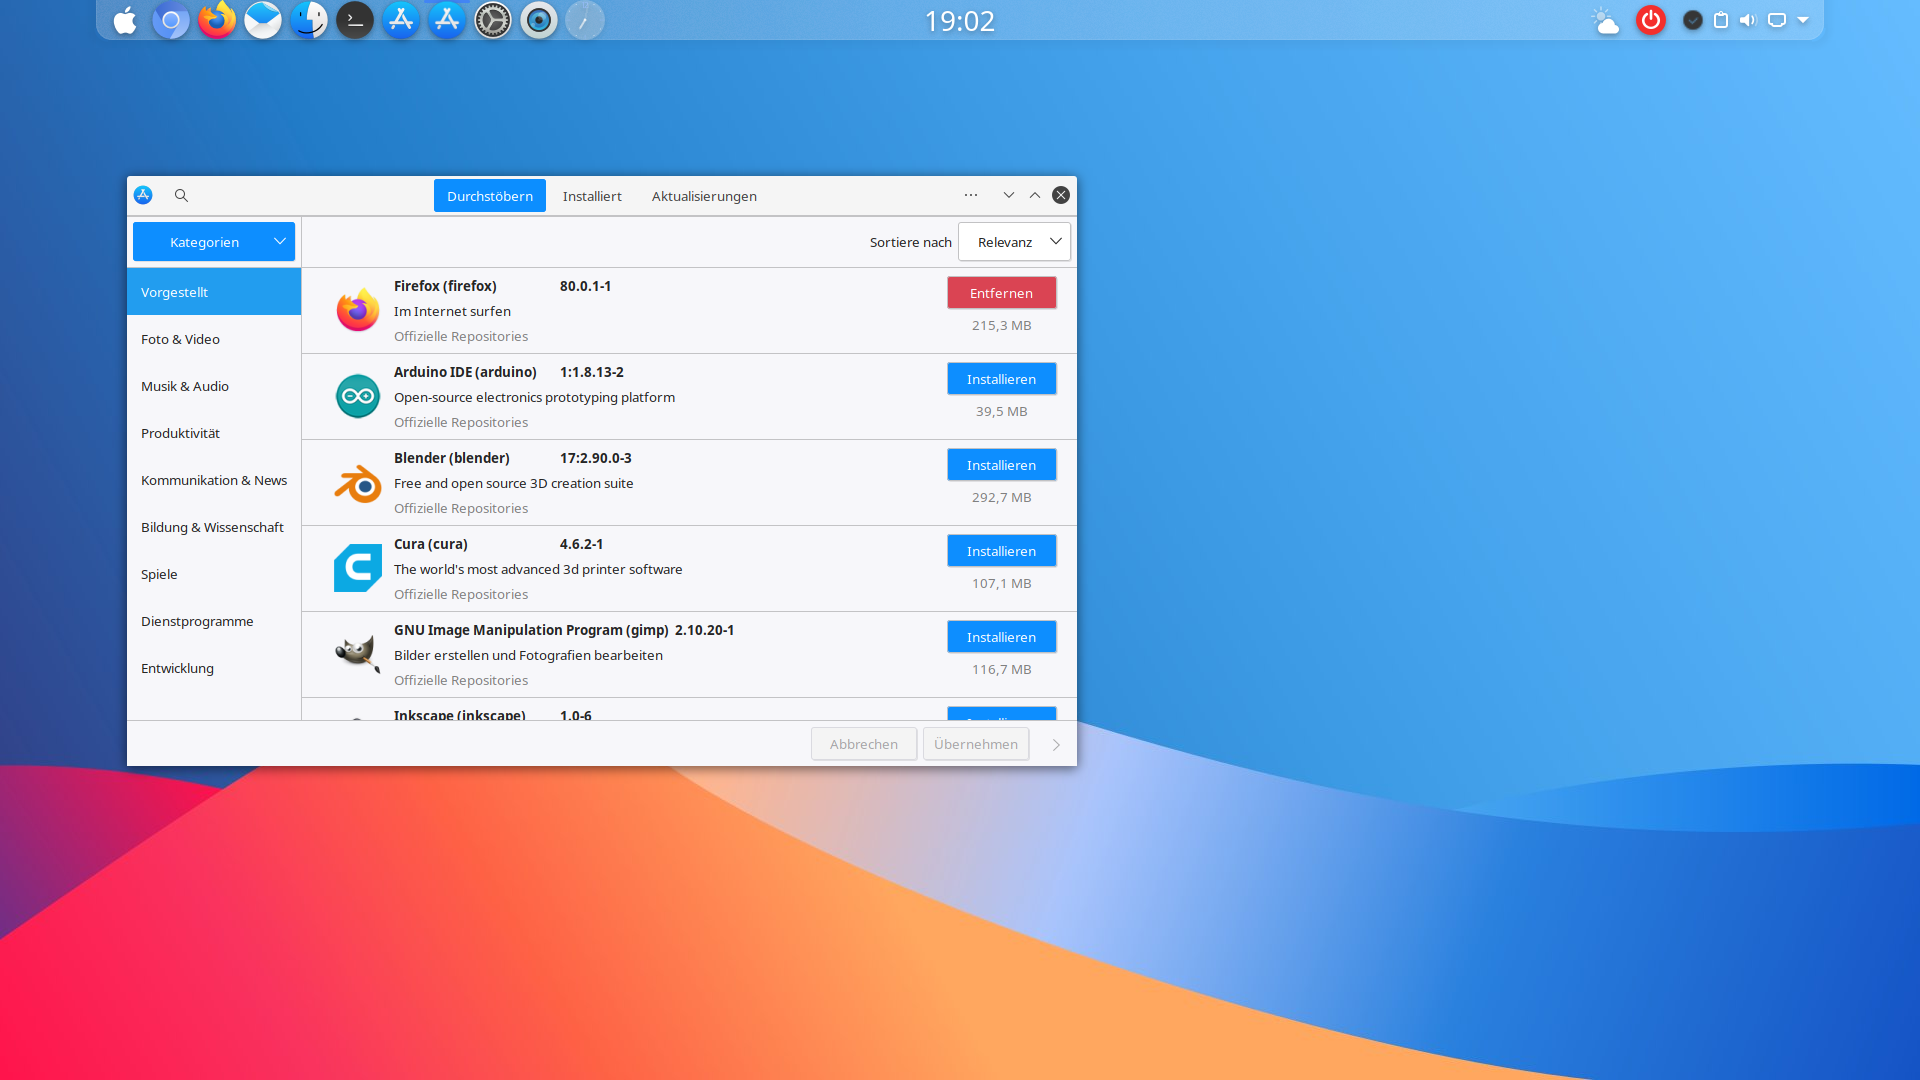Click the Firefox app icon in list
Image resolution: width=1920 pixels, height=1080 pixels.
click(357, 310)
